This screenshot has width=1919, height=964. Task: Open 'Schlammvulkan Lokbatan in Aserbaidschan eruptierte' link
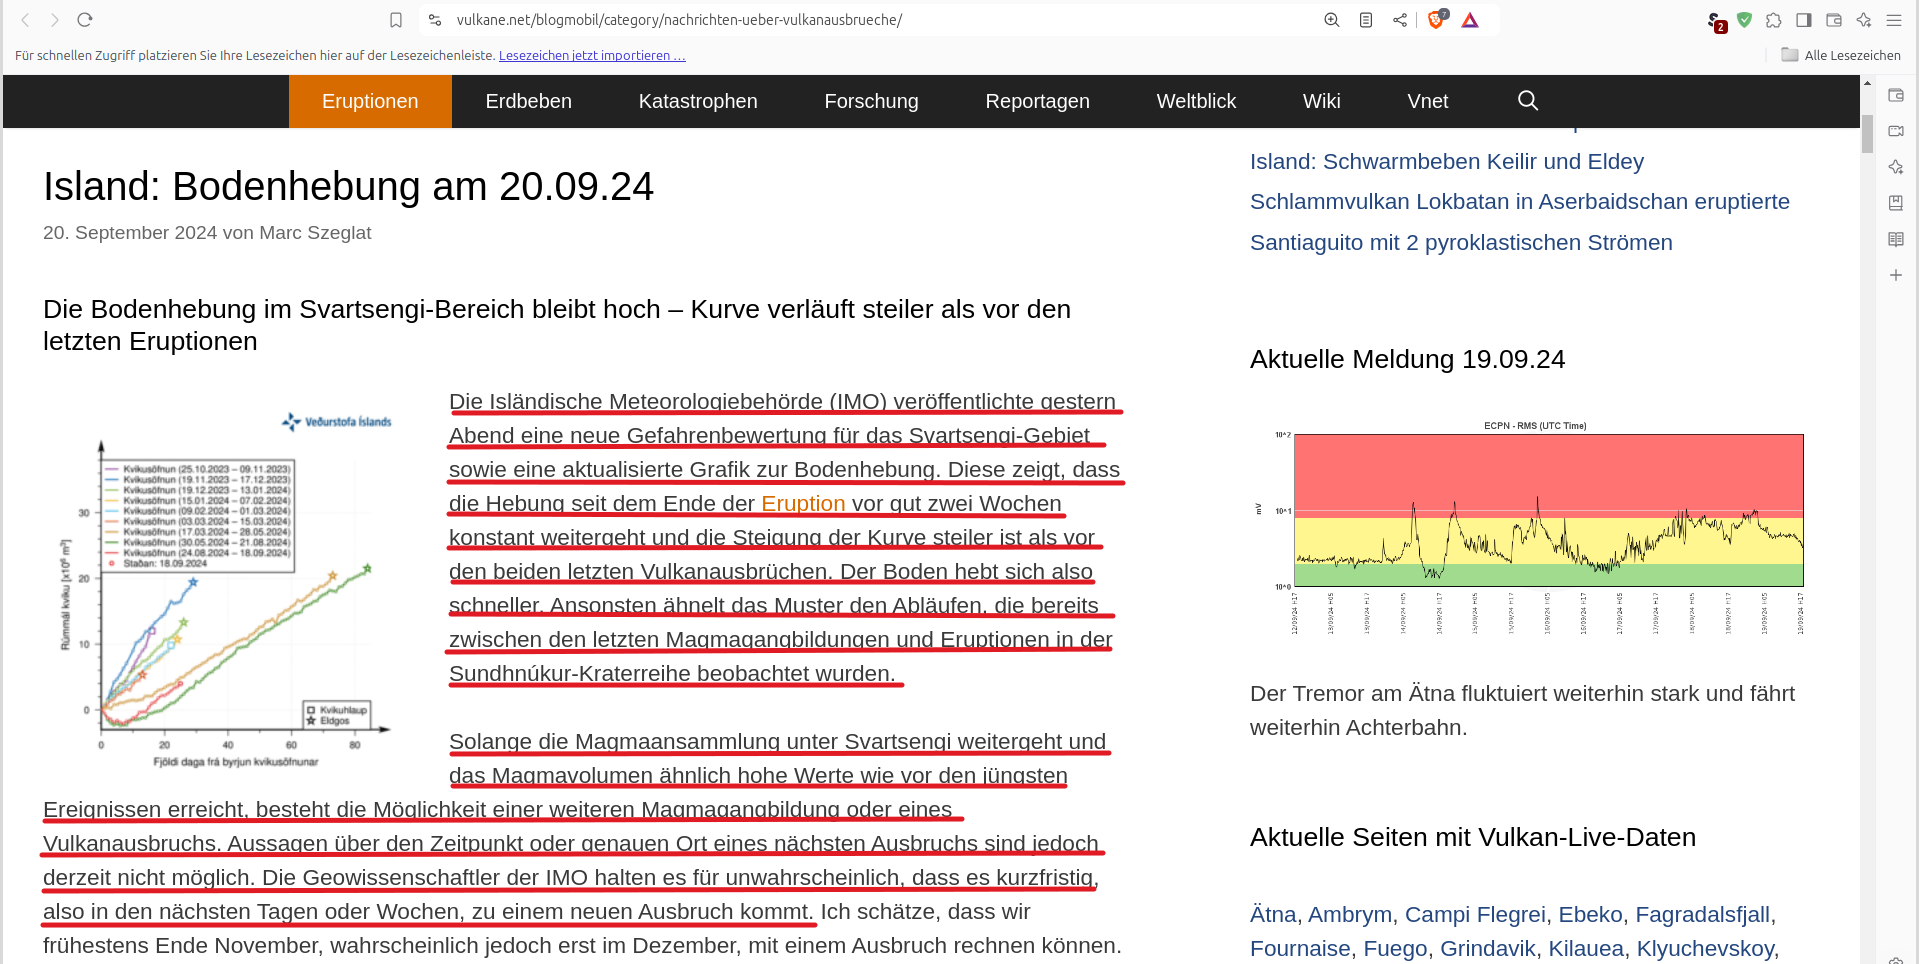1520,202
